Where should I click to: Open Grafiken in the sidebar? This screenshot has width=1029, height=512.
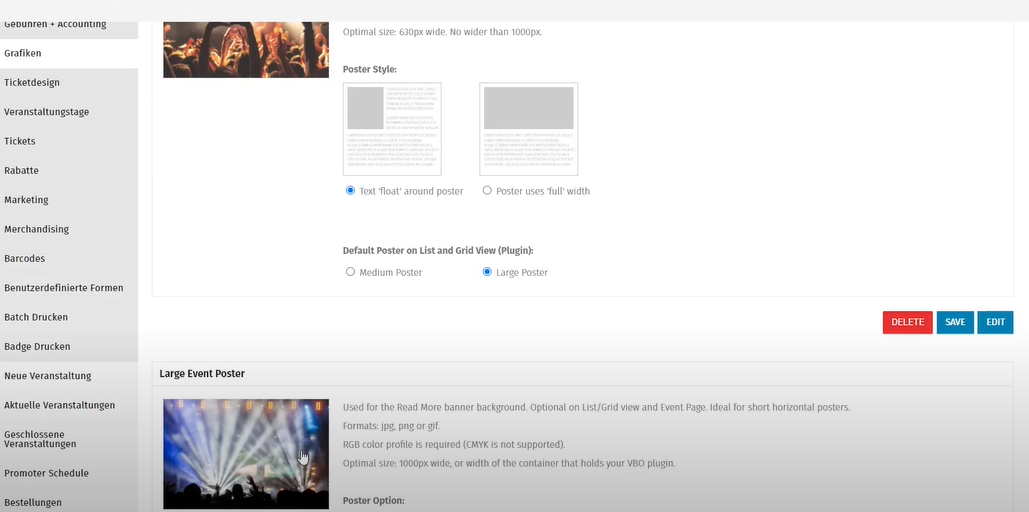pos(23,53)
